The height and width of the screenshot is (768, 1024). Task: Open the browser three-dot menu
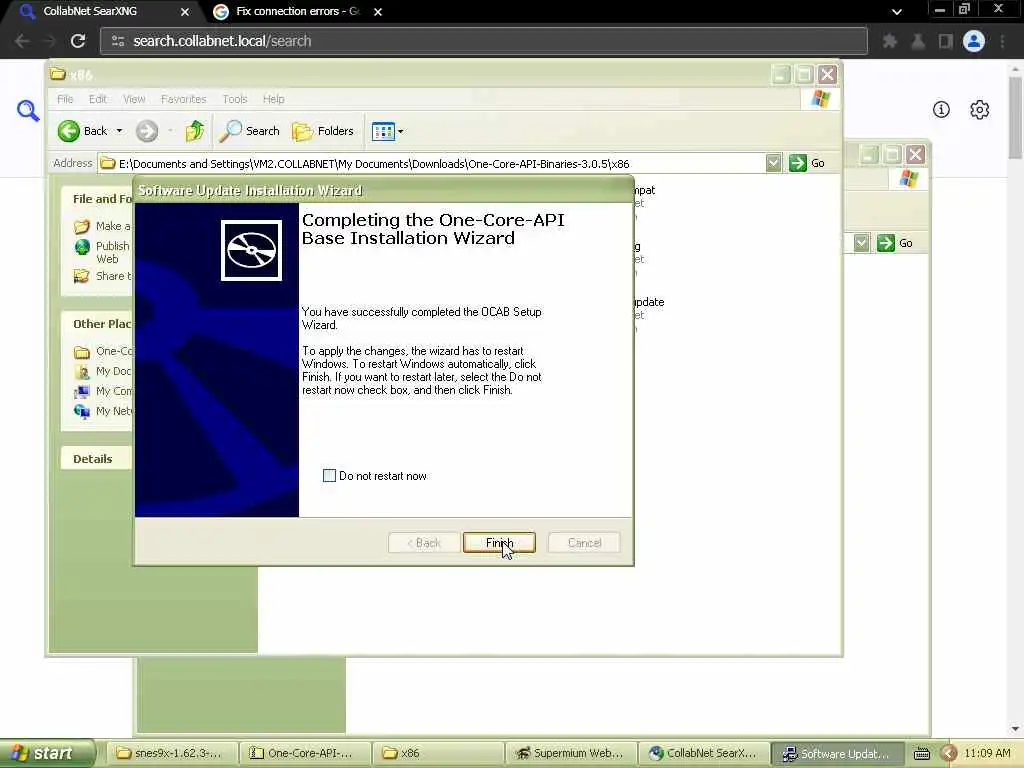(1002, 41)
